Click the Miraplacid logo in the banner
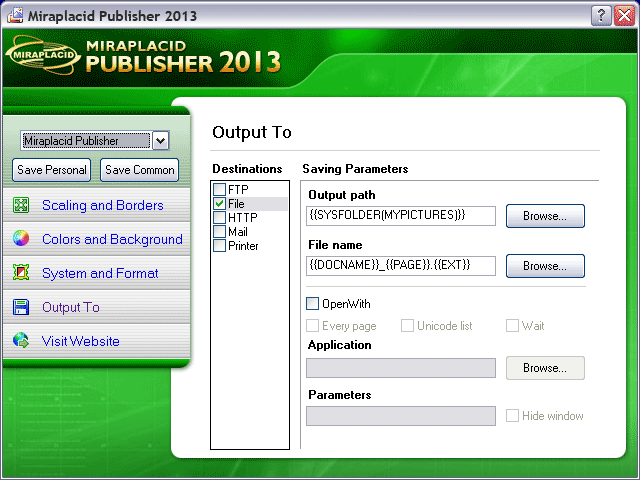The height and width of the screenshot is (480, 640). (x=43, y=55)
